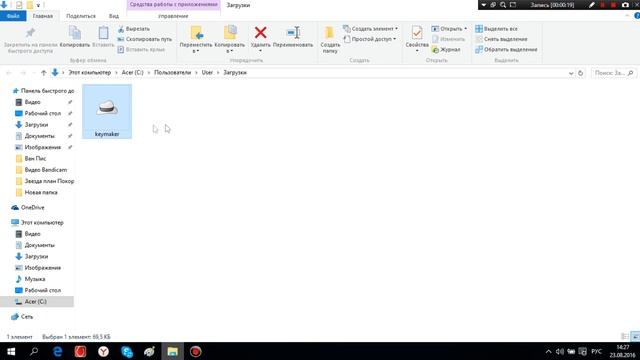
Task: Click the Rename (Переименовать) icon
Action: 293,33
